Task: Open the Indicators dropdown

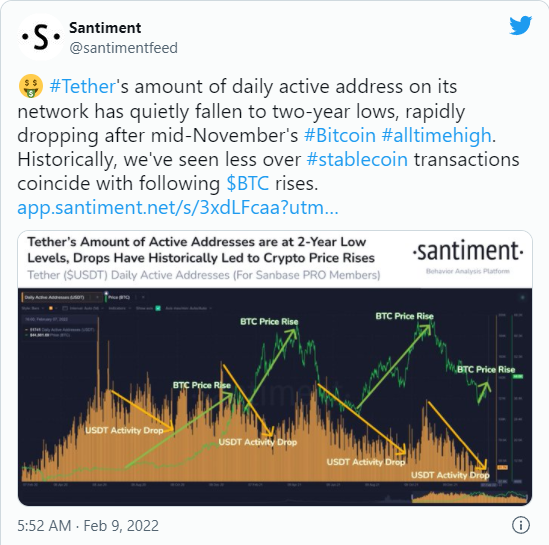Action: point(119,308)
